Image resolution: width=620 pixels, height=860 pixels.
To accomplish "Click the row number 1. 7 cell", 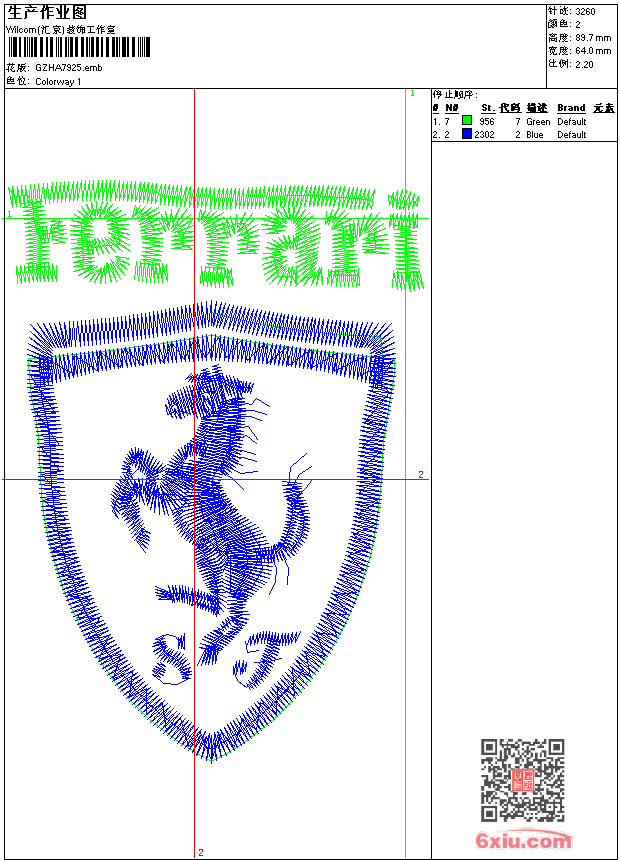I will [441, 121].
